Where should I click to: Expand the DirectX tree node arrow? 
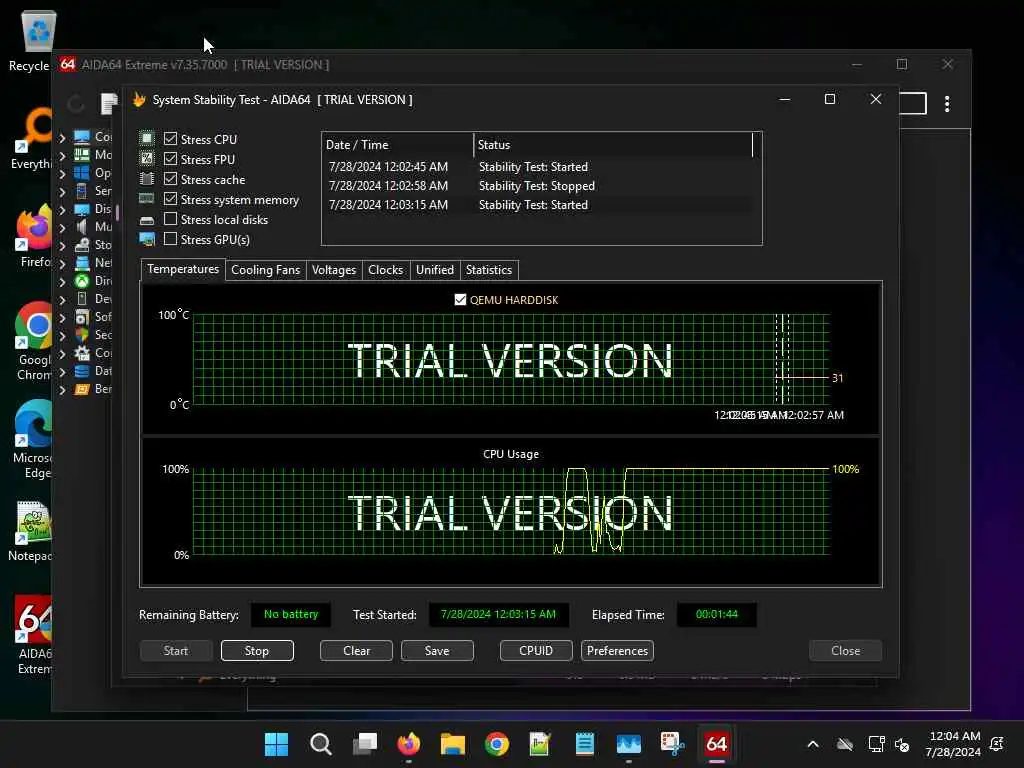point(62,282)
